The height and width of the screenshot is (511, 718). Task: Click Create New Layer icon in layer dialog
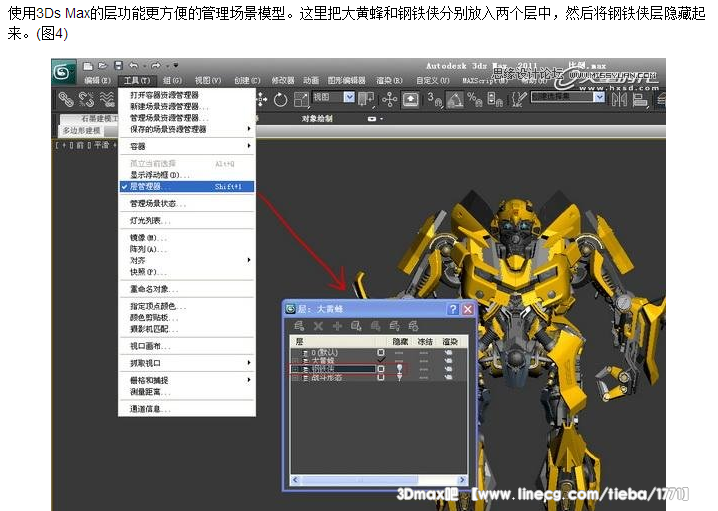299,326
